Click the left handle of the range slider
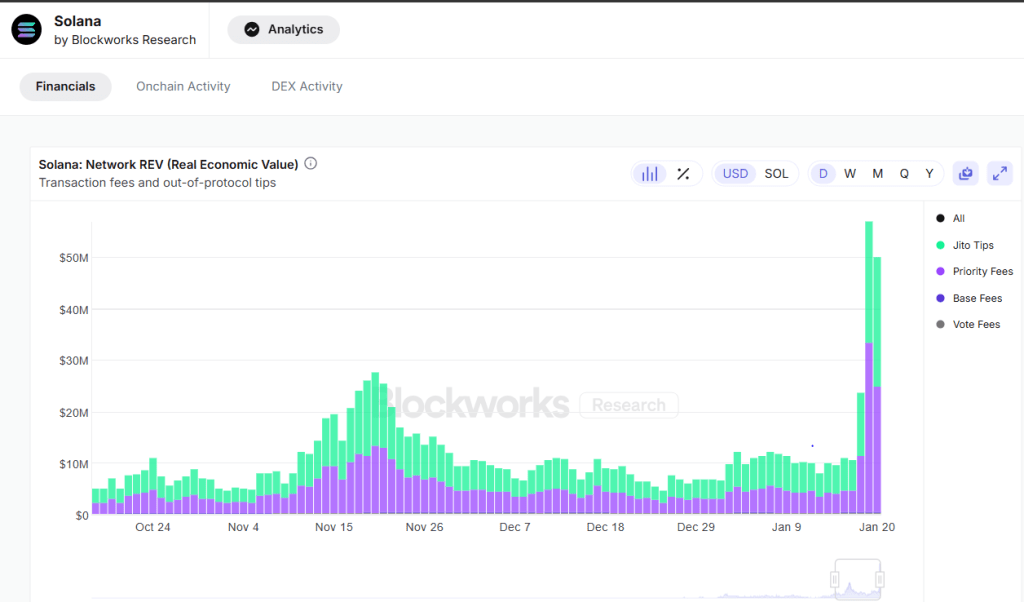This screenshot has height=602, width=1024. [x=835, y=579]
